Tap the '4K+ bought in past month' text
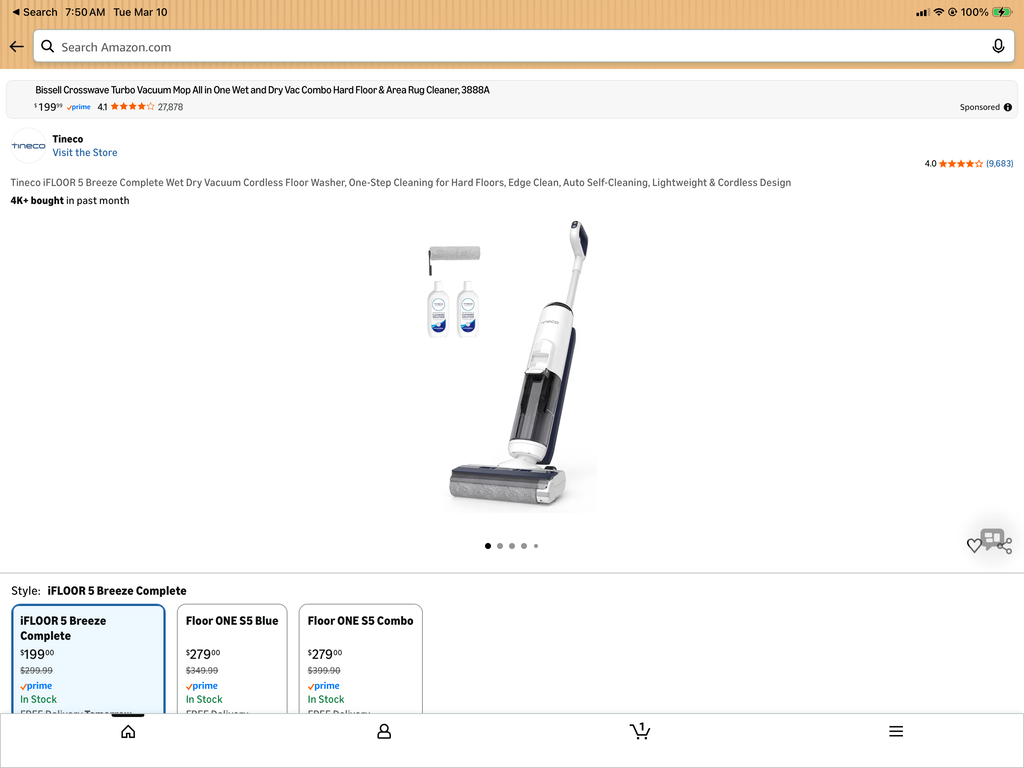1024x768 pixels. (x=70, y=200)
